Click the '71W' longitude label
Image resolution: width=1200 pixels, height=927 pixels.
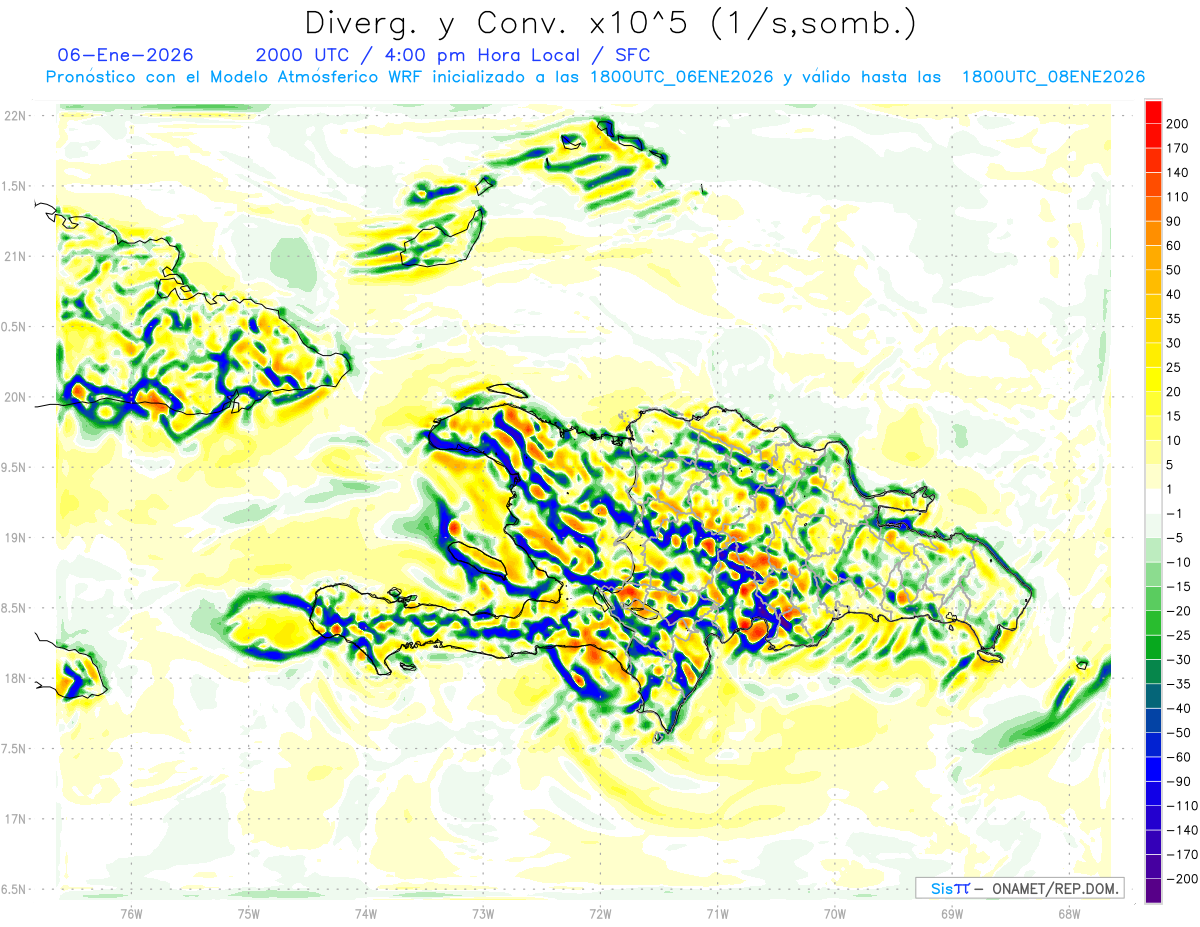717,913
